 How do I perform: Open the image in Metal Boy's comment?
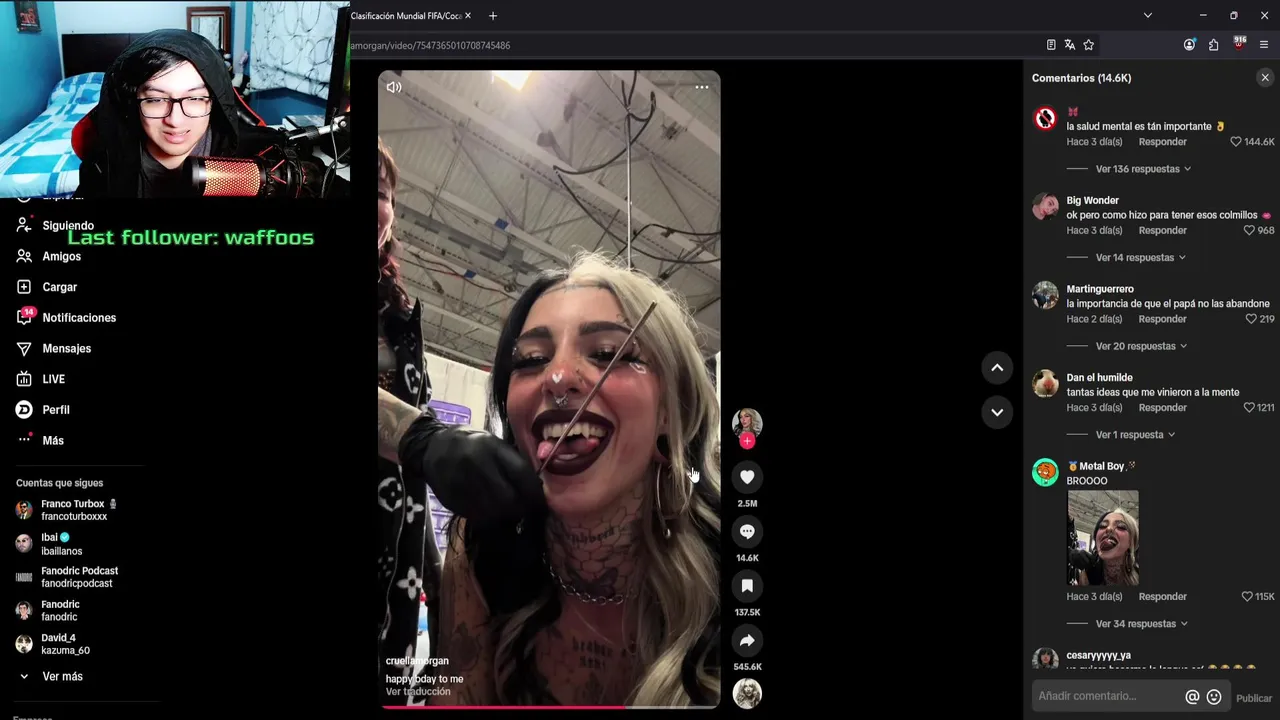tap(1103, 538)
